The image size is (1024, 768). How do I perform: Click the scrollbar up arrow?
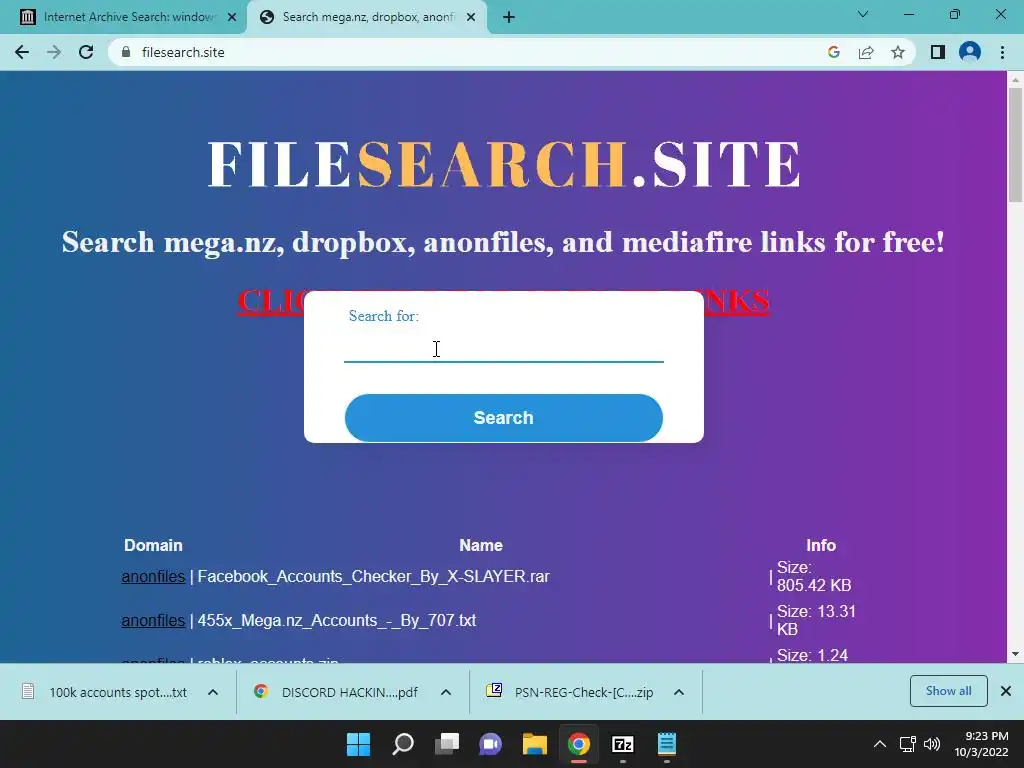(1015, 80)
